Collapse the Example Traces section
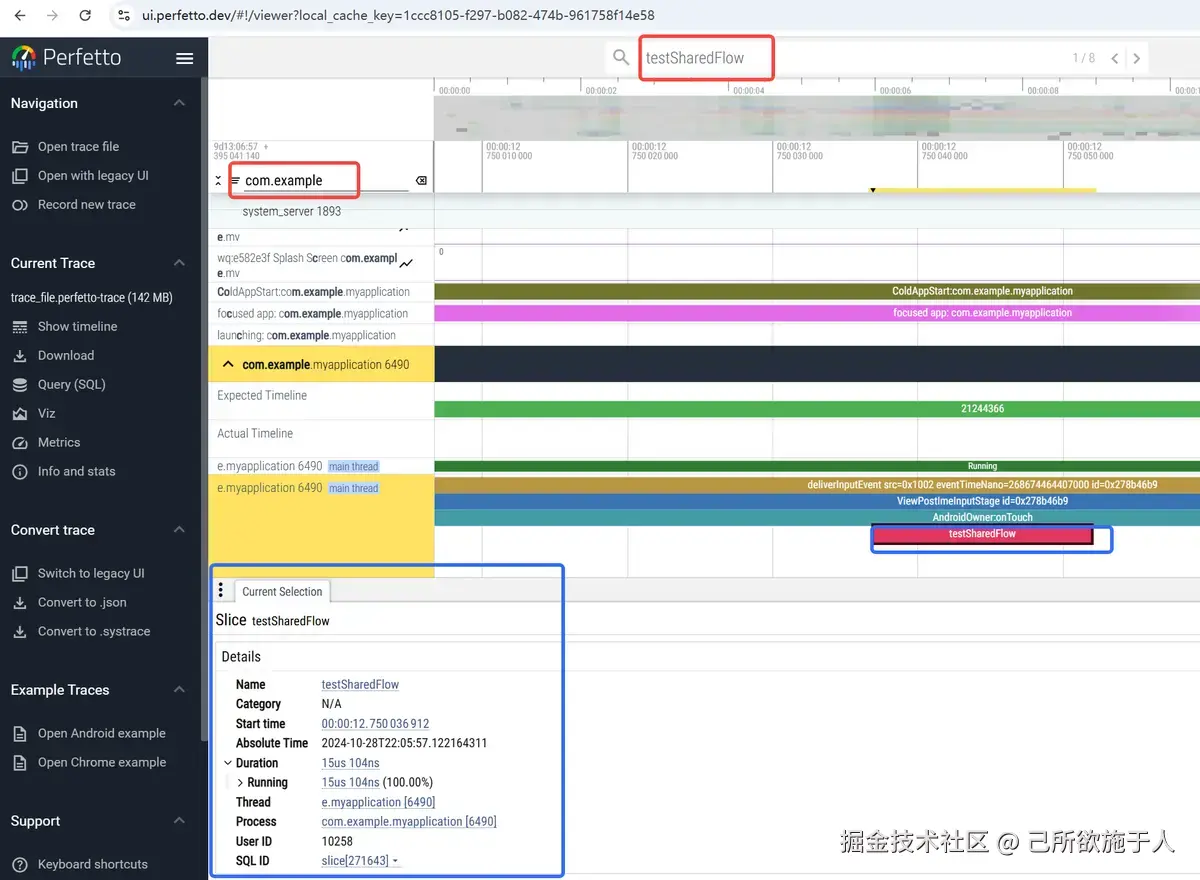1200x880 pixels. 179,690
